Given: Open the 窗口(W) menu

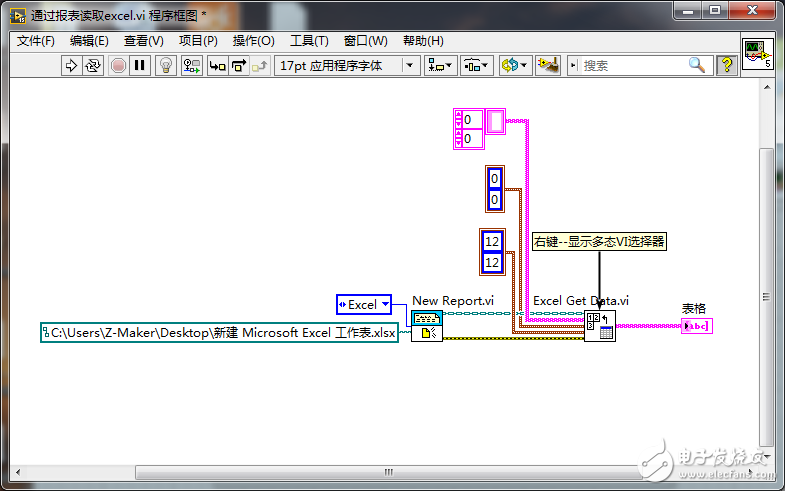Looking at the screenshot, I should (x=365, y=41).
